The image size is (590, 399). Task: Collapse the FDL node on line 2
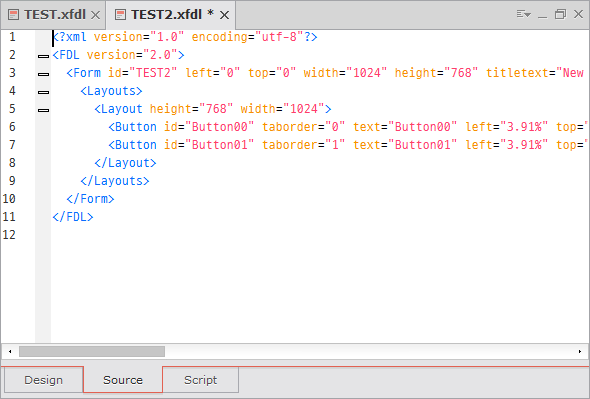tap(44, 56)
